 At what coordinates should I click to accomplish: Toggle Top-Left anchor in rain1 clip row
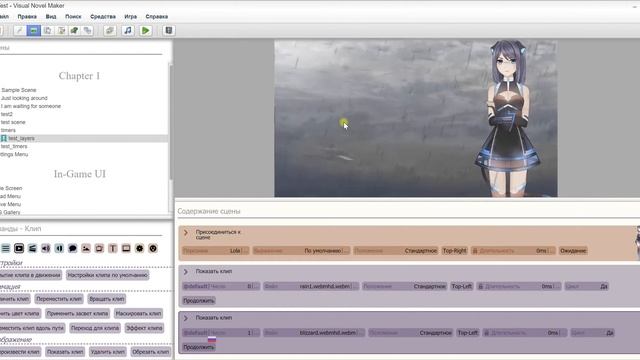[x=462, y=287]
